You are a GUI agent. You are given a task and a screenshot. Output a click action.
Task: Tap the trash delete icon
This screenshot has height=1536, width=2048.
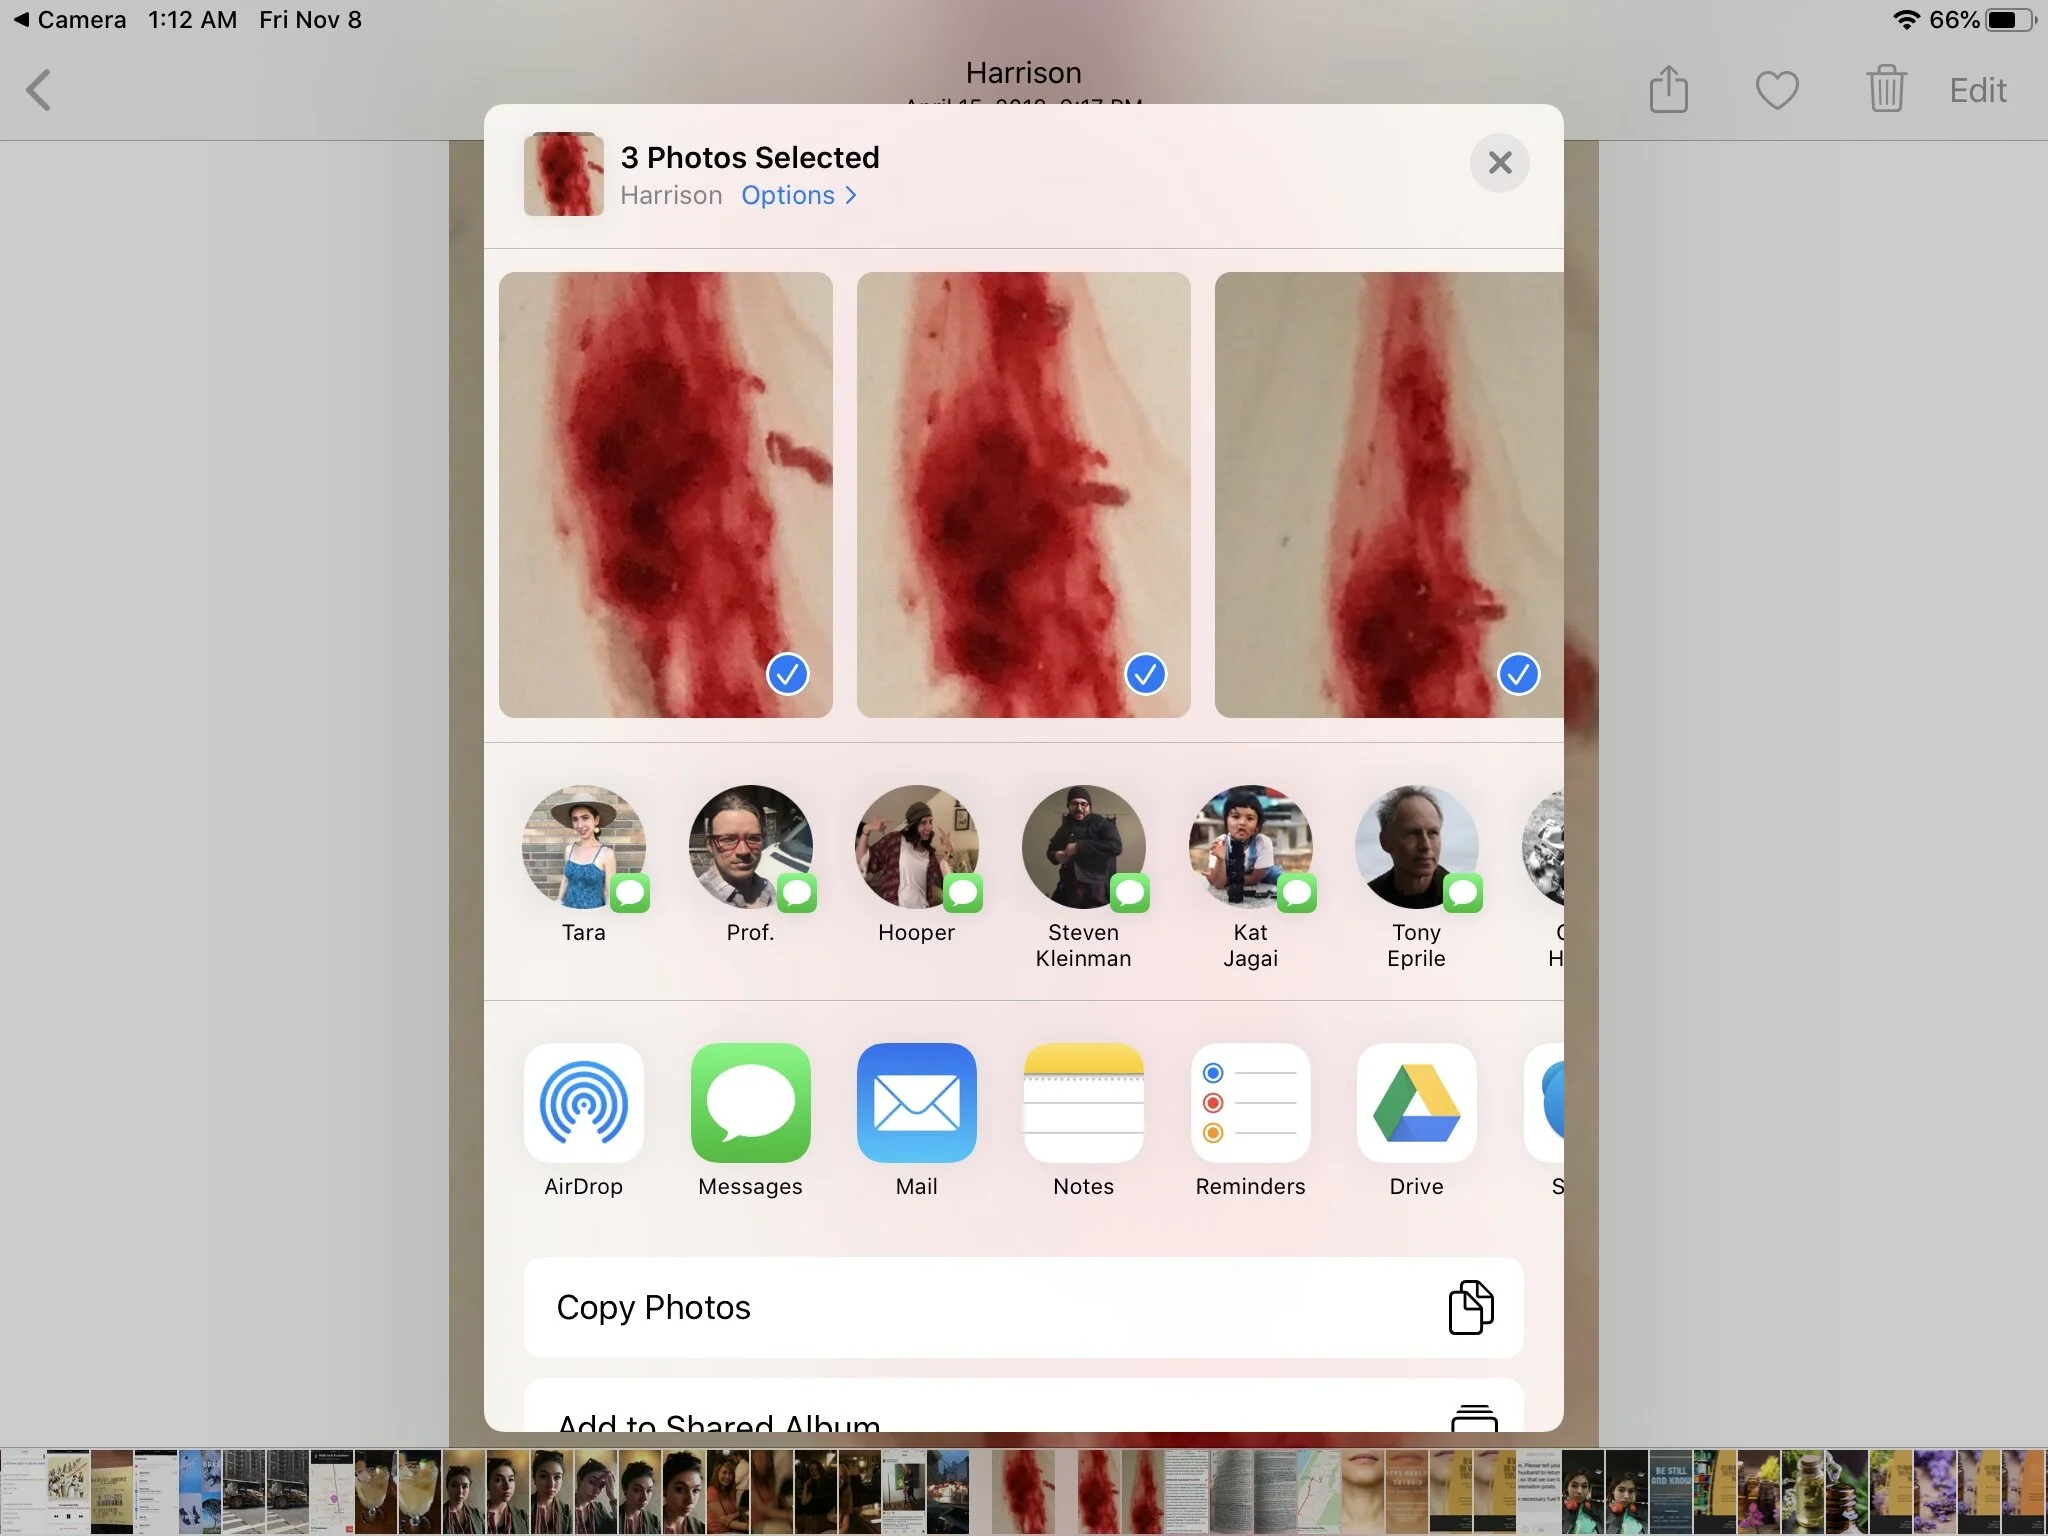[x=1885, y=91]
